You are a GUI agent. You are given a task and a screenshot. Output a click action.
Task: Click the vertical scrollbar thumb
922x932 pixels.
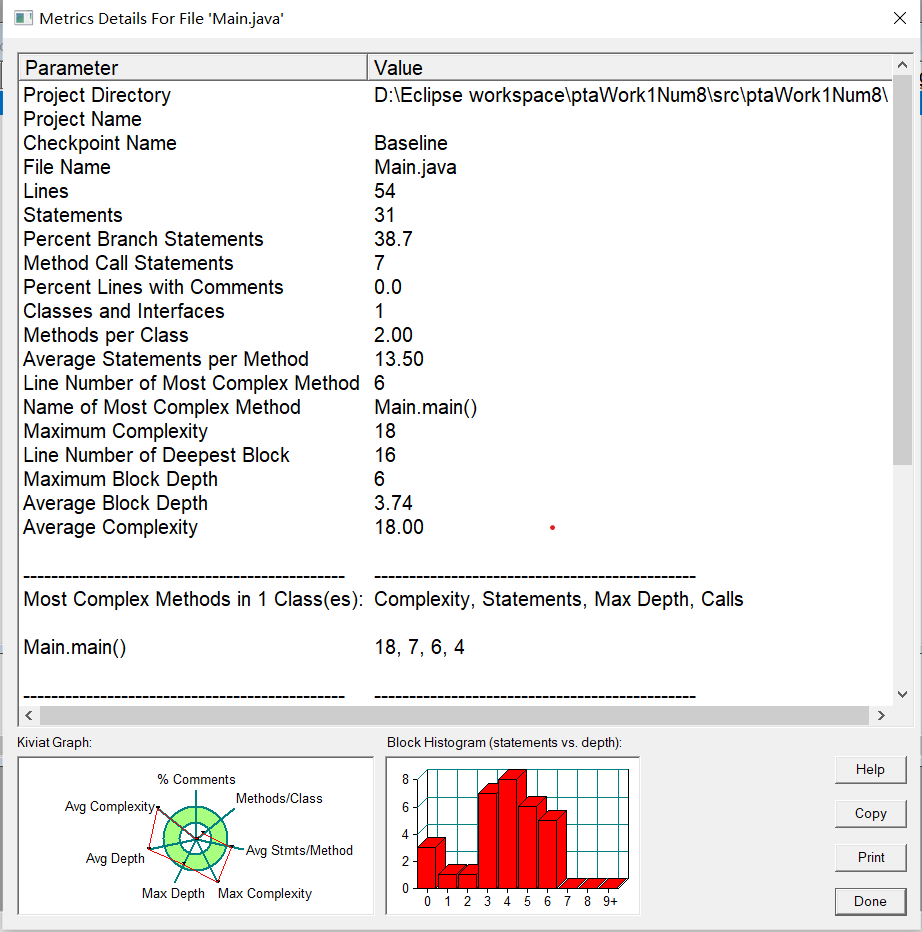[x=902, y=270]
